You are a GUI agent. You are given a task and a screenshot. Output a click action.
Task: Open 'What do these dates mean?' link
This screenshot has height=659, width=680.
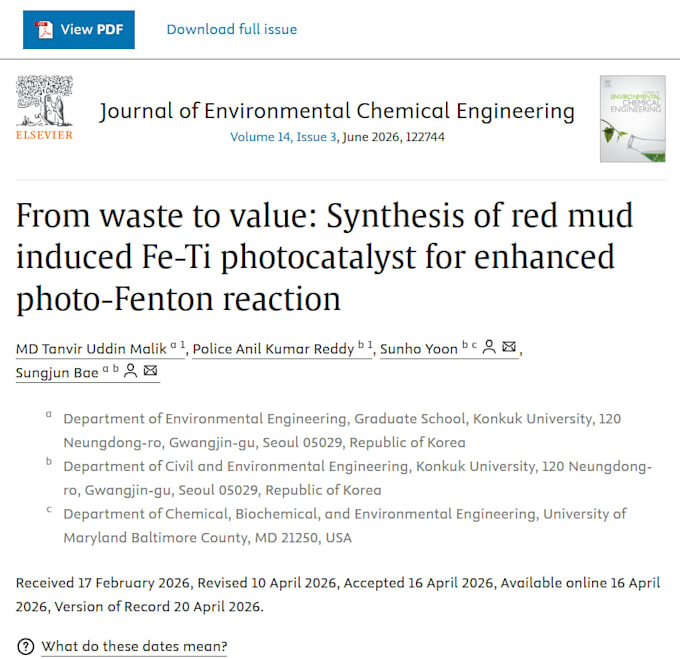click(134, 646)
